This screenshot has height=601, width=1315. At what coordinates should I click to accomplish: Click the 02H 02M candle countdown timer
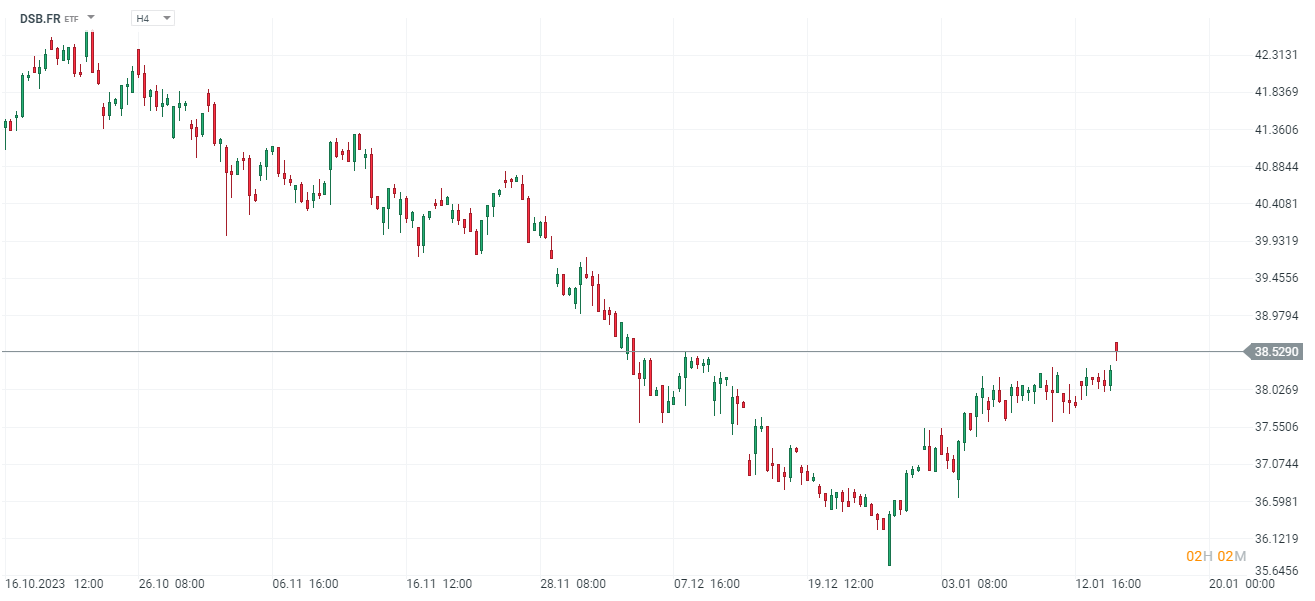[x=1216, y=556]
